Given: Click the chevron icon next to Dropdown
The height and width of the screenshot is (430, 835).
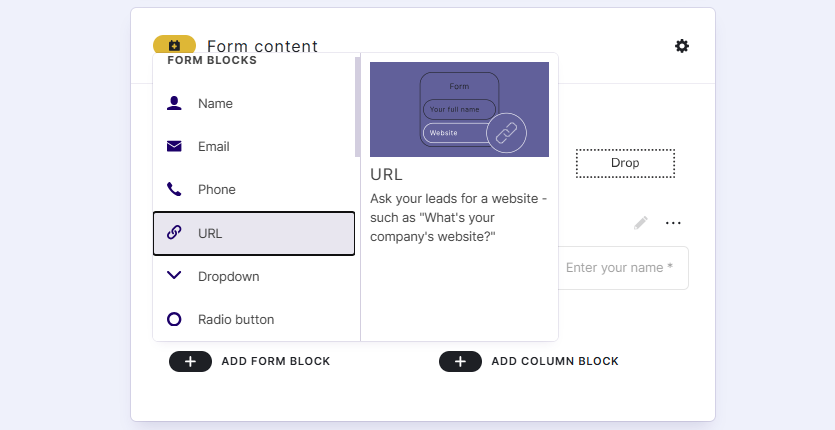Looking at the screenshot, I should [x=174, y=275].
